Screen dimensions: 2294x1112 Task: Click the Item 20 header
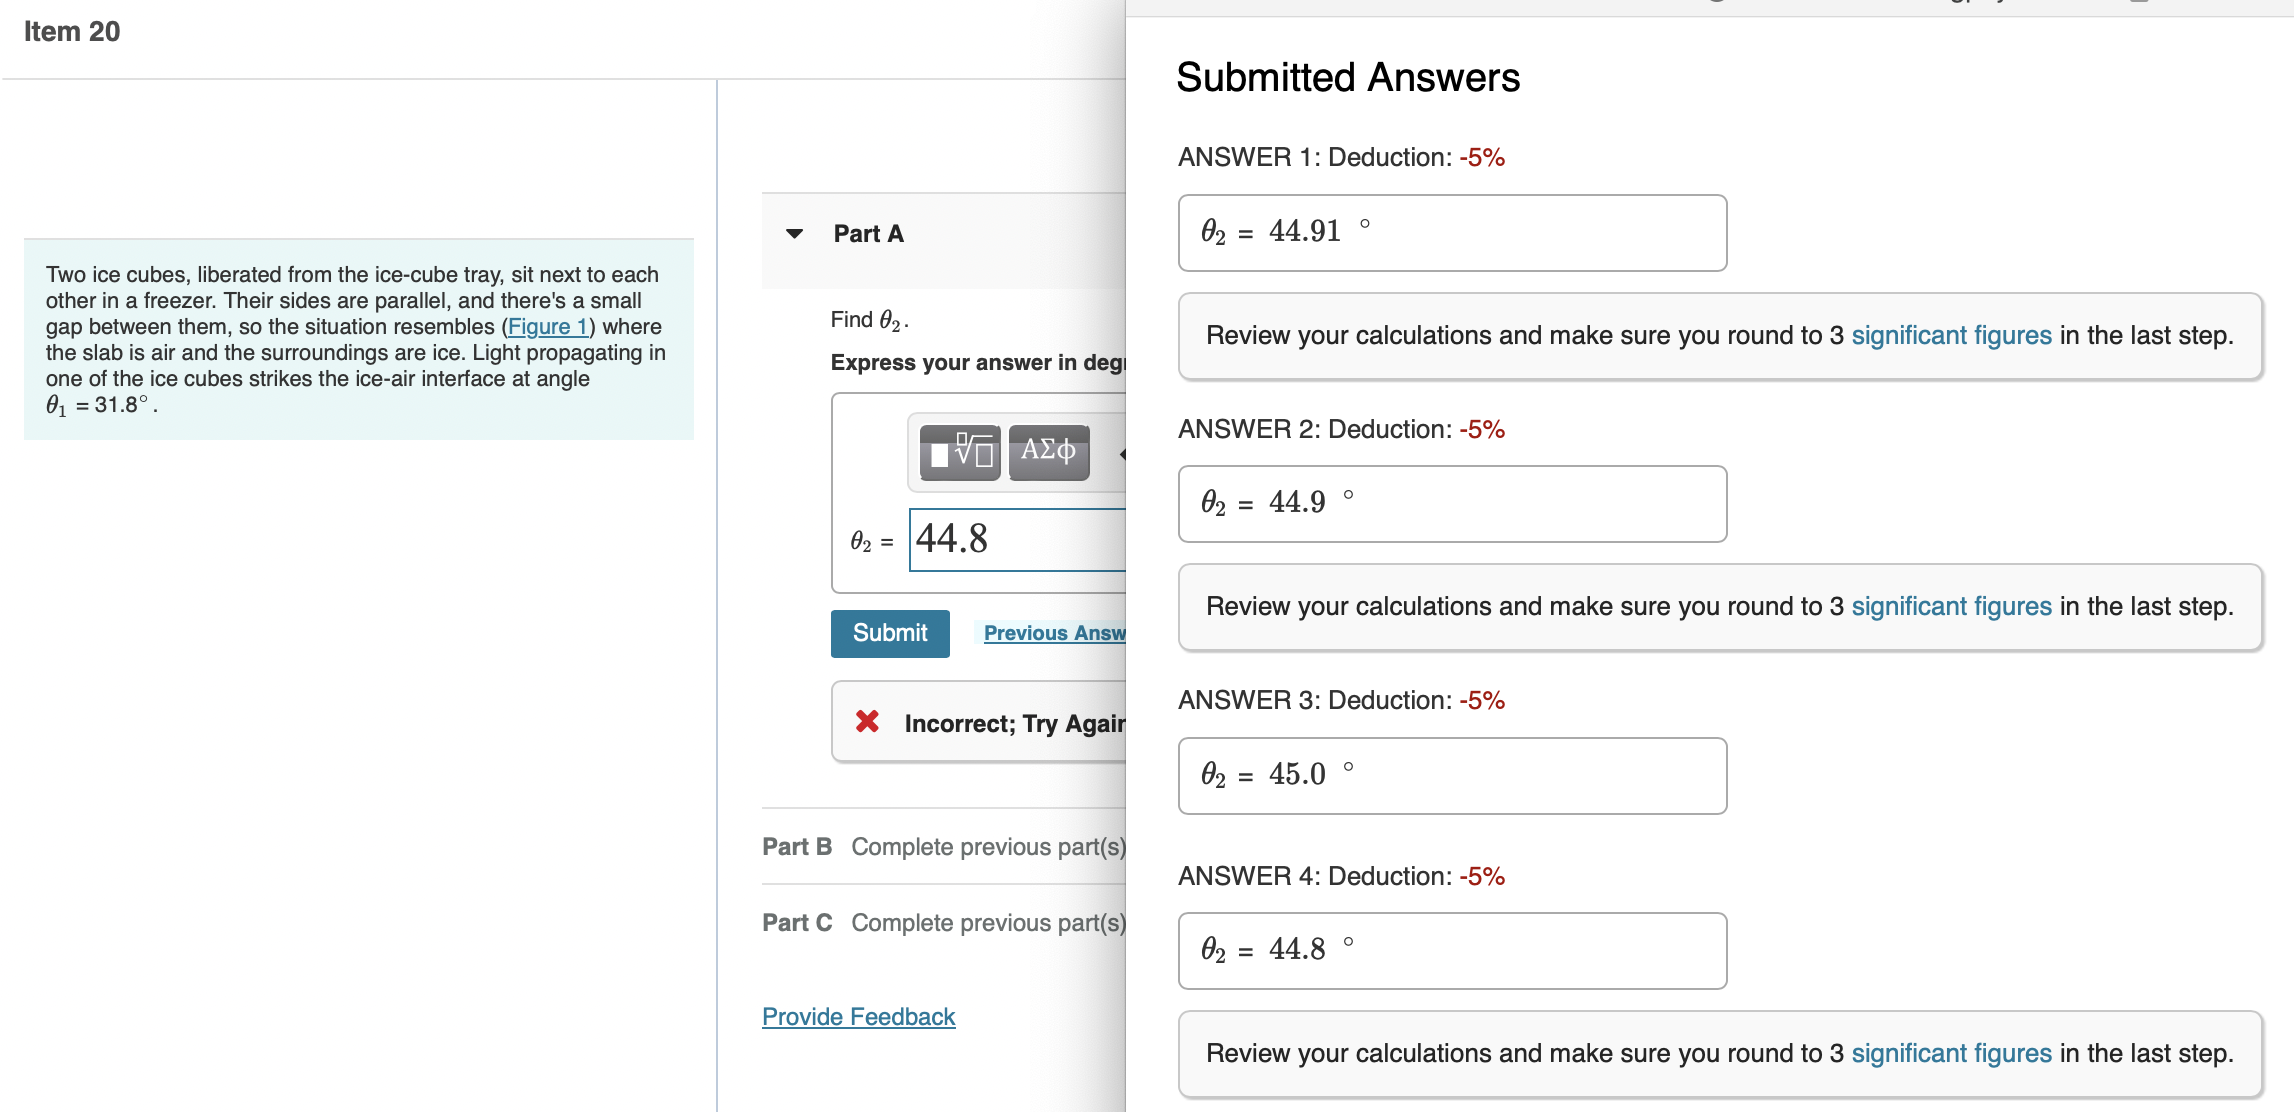click(70, 31)
